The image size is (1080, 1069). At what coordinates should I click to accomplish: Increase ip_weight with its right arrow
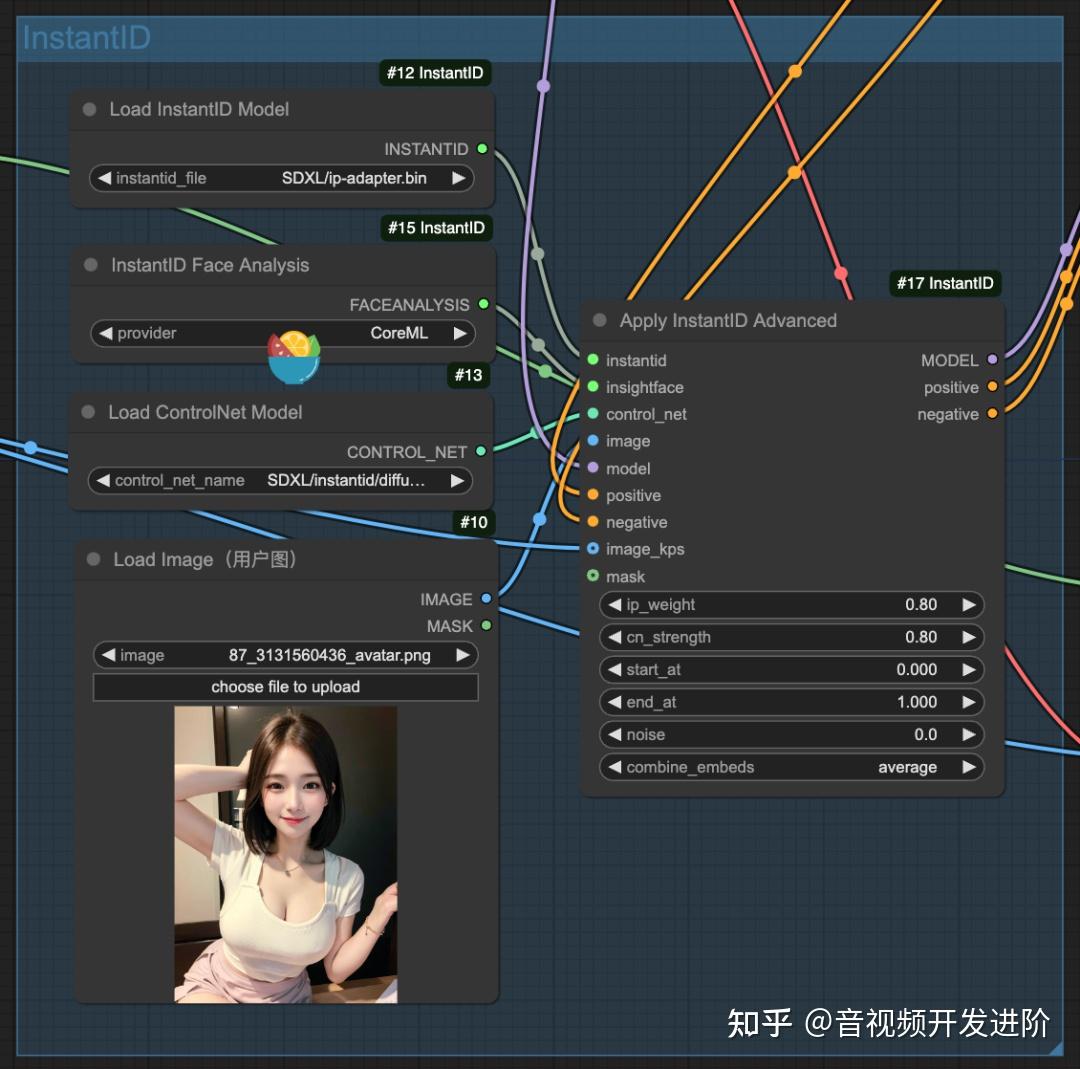coord(968,604)
